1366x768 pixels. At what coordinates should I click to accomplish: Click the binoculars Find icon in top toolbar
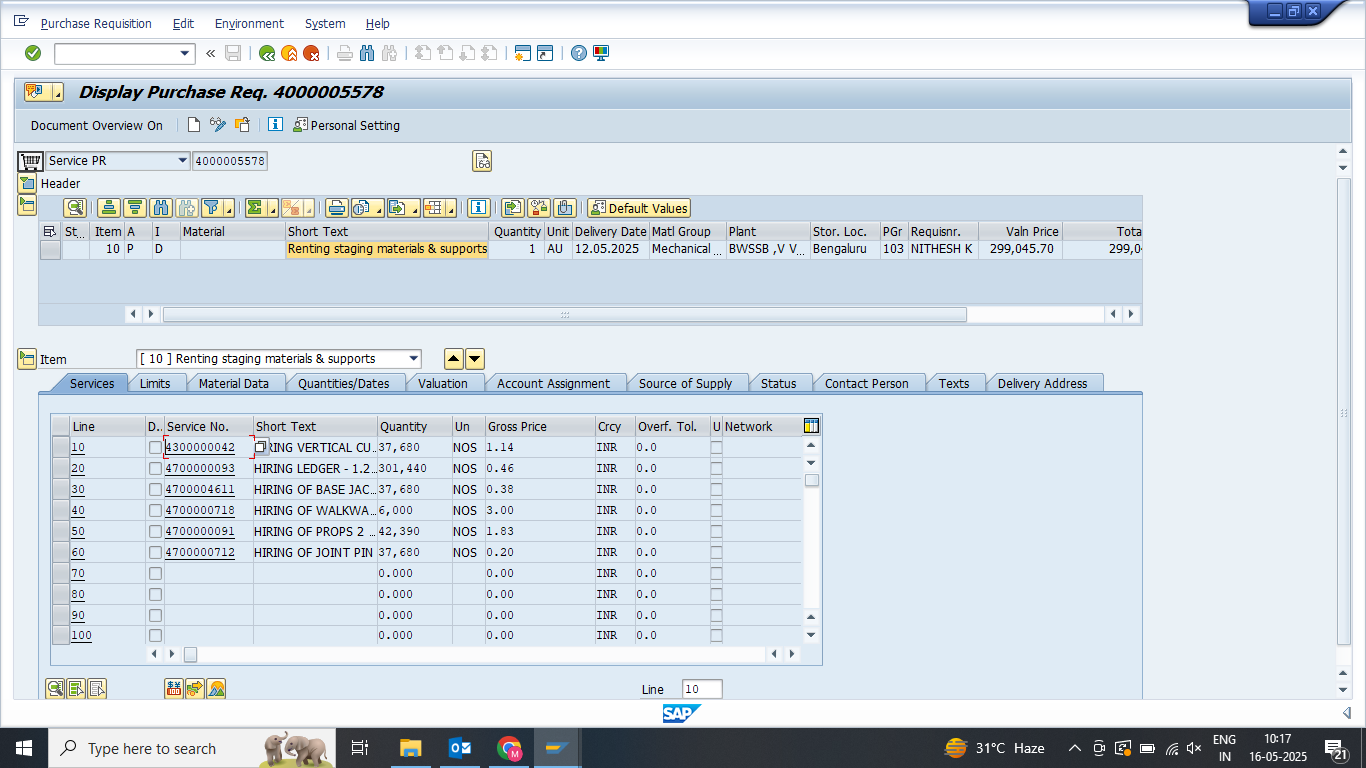click(x=367, y=53)
